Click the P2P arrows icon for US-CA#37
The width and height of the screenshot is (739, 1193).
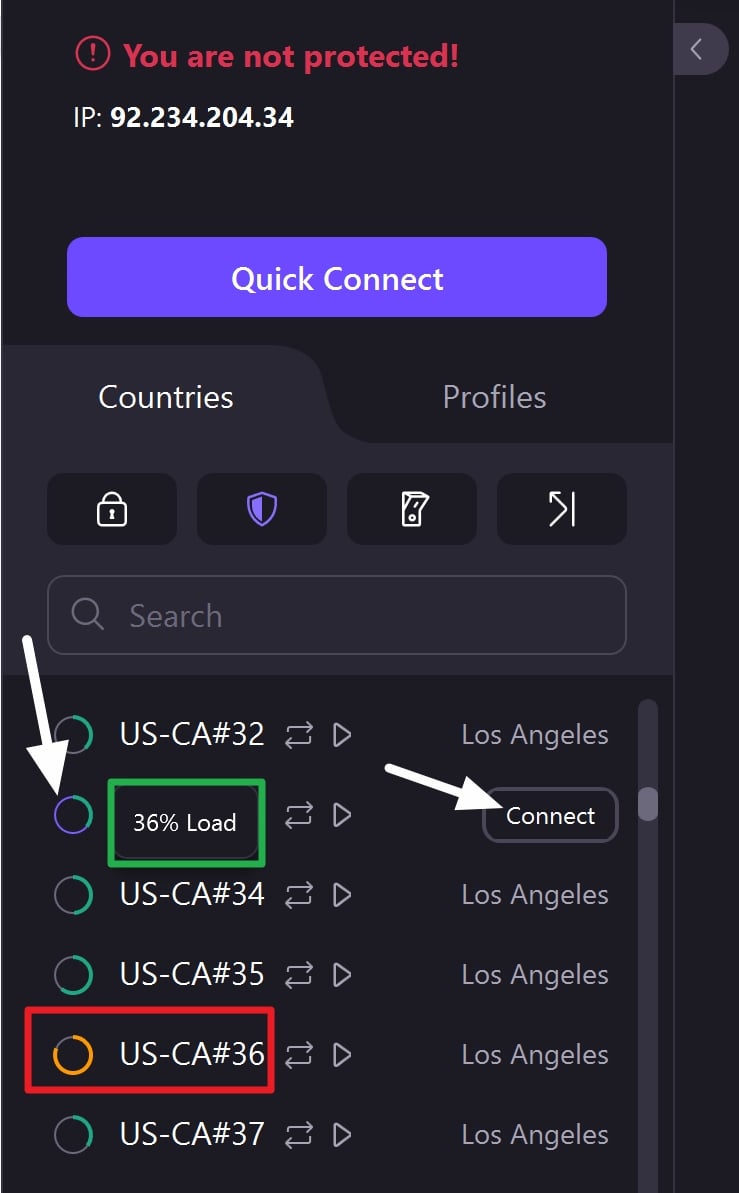(299, 1135)
